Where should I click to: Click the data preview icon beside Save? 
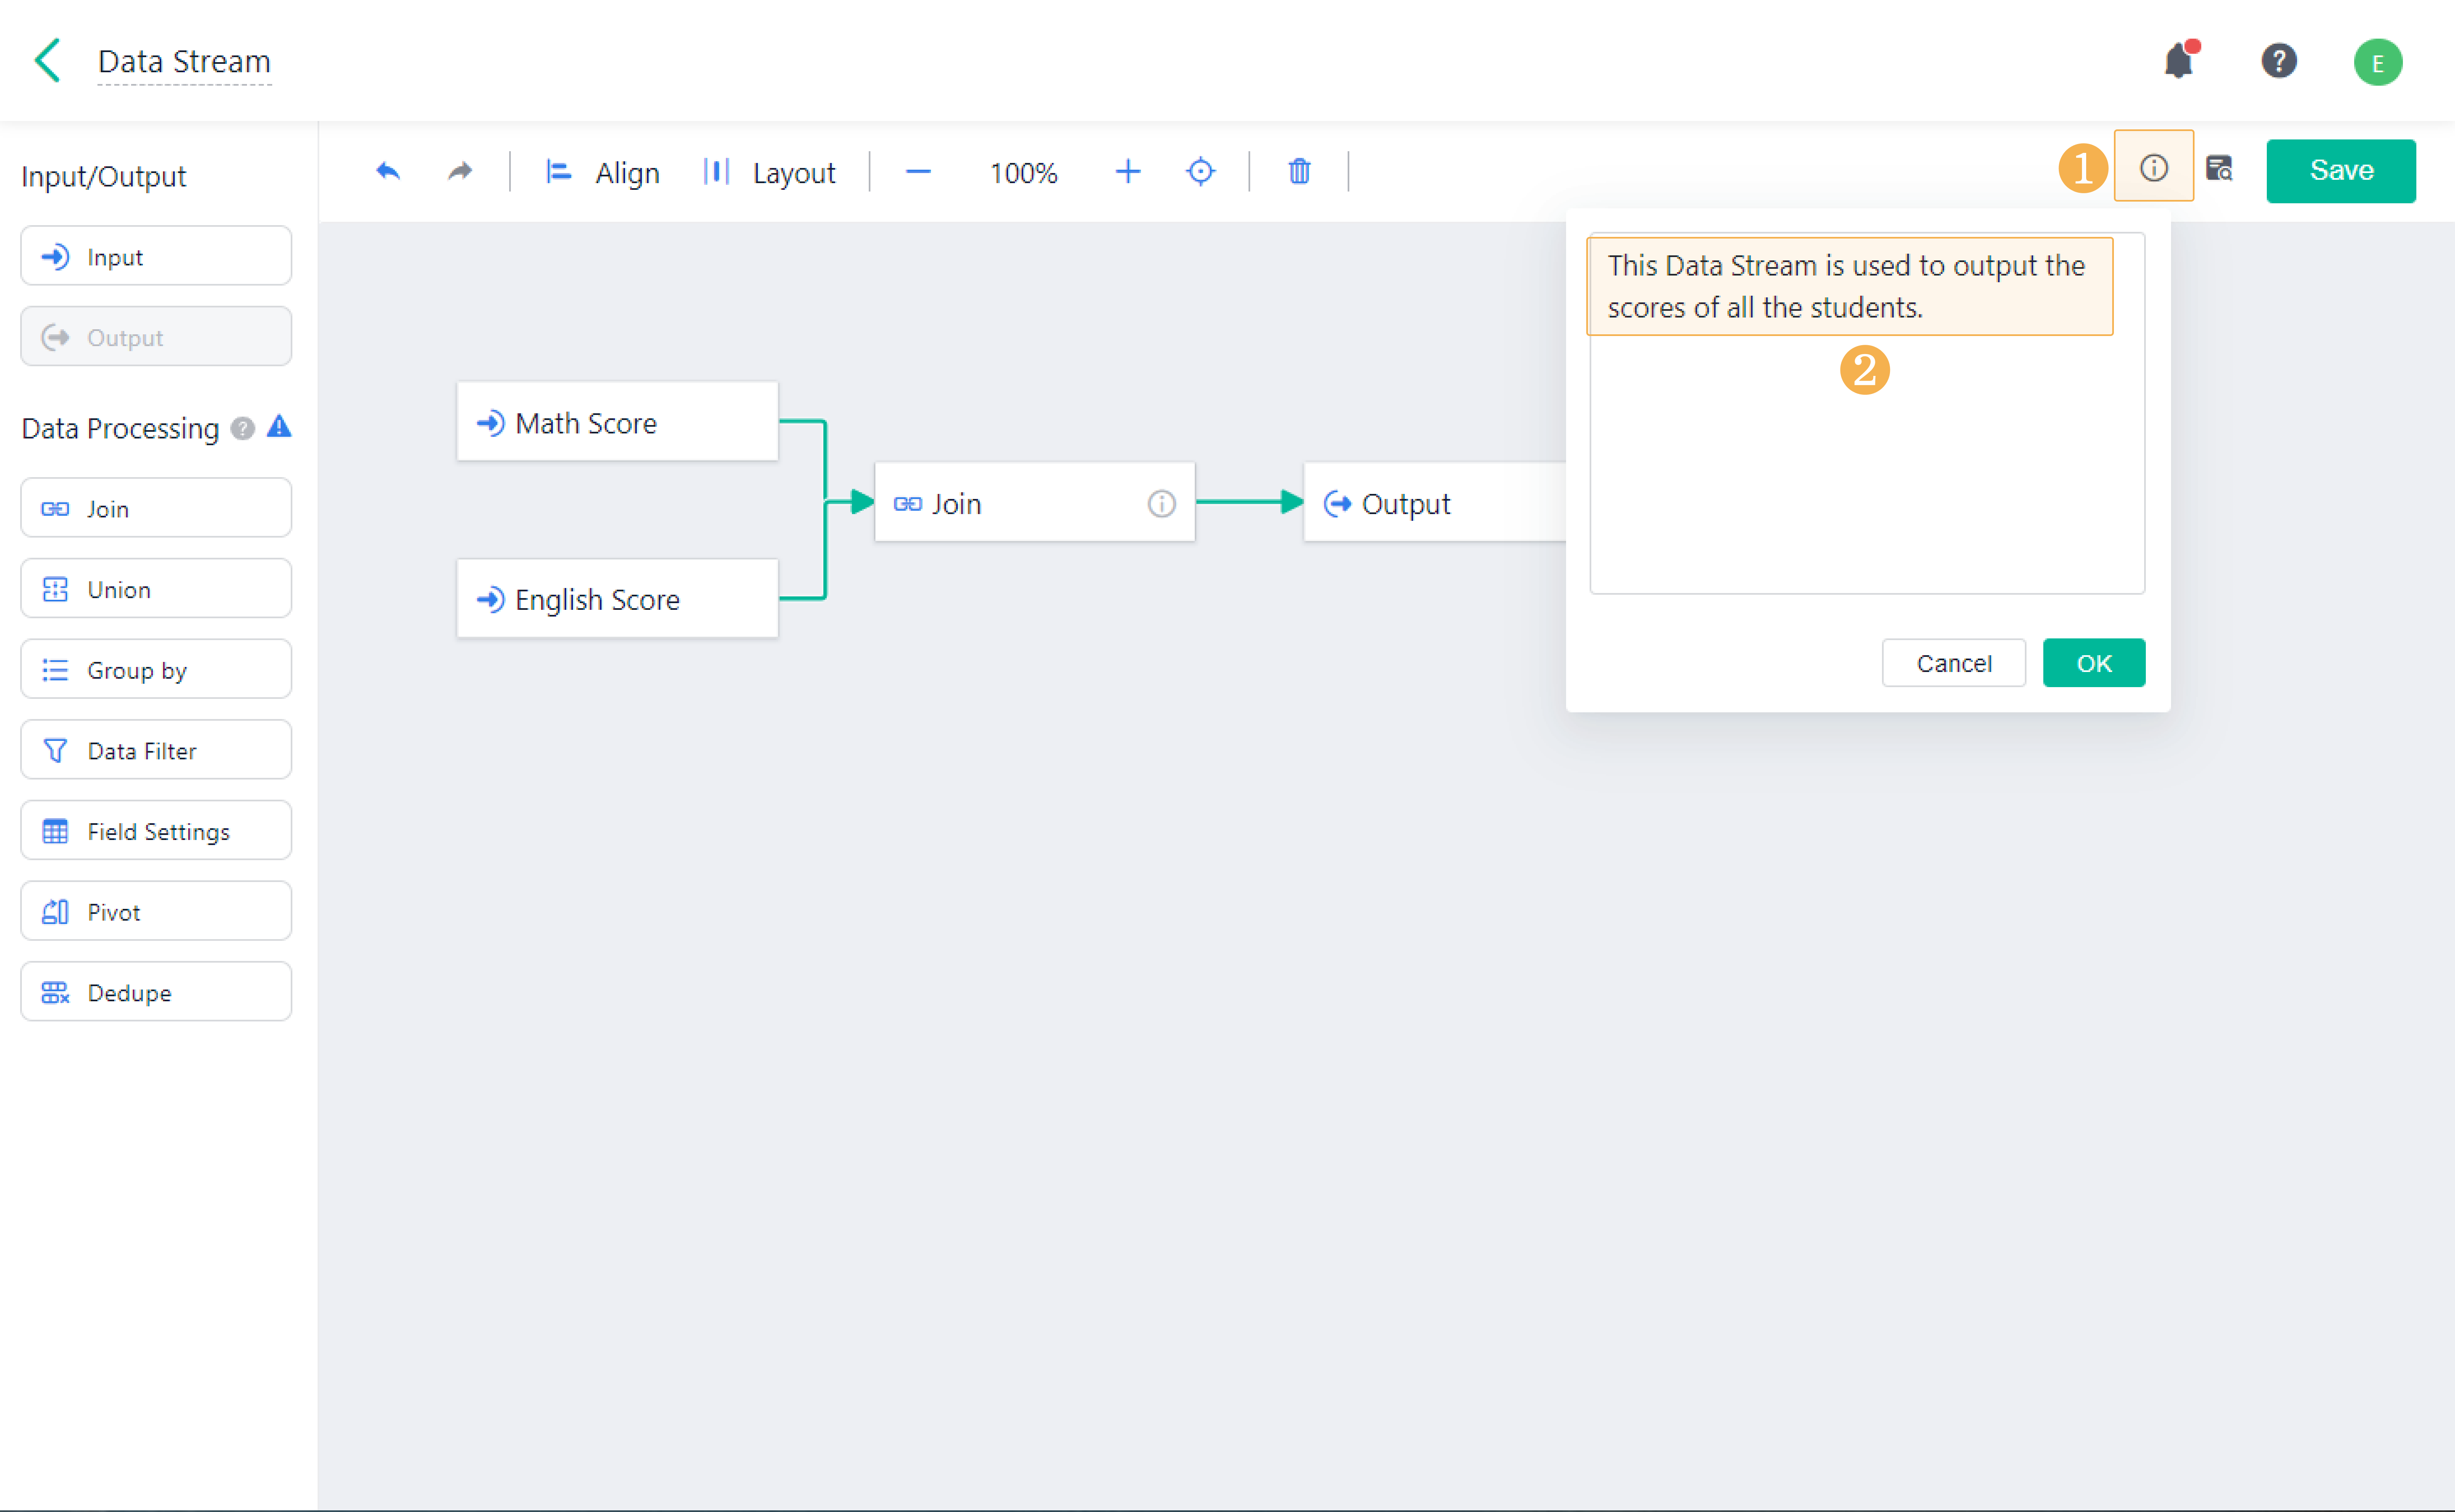(2219, 168)
